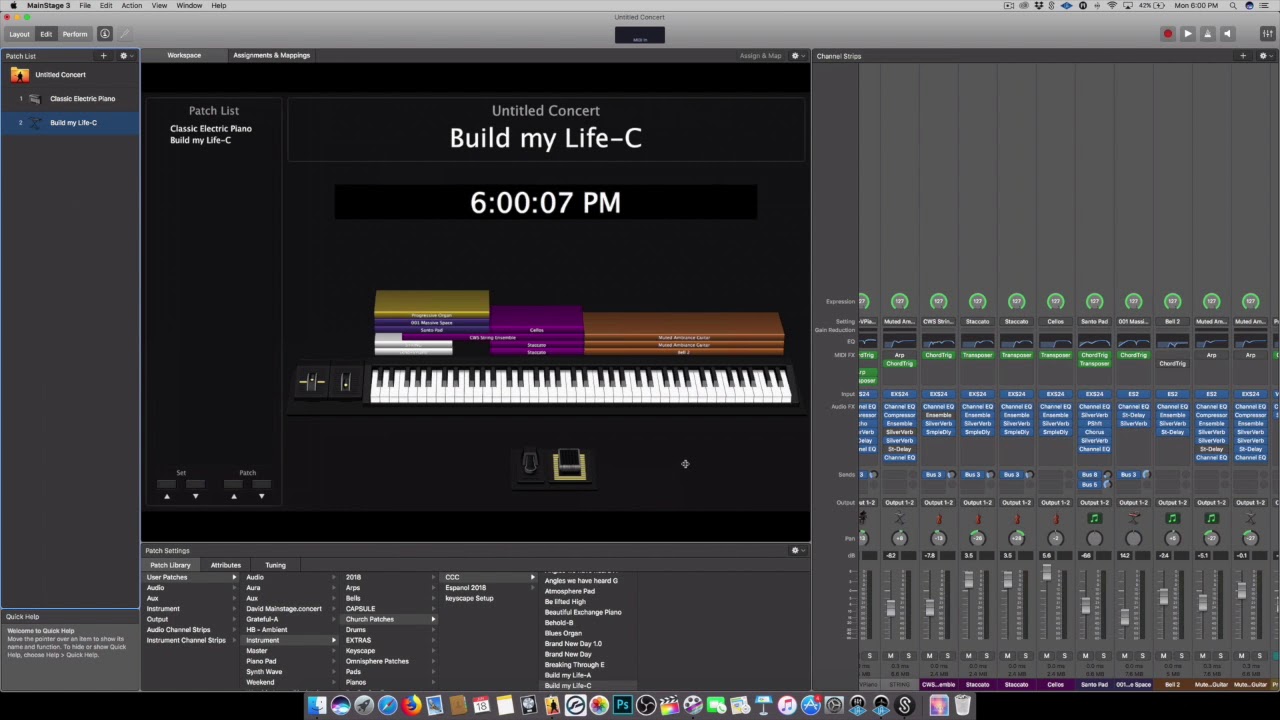Click the pitch bend wheel beside the keyboard
Viewport: 1280px width, 720px height.
click(312, 382)
